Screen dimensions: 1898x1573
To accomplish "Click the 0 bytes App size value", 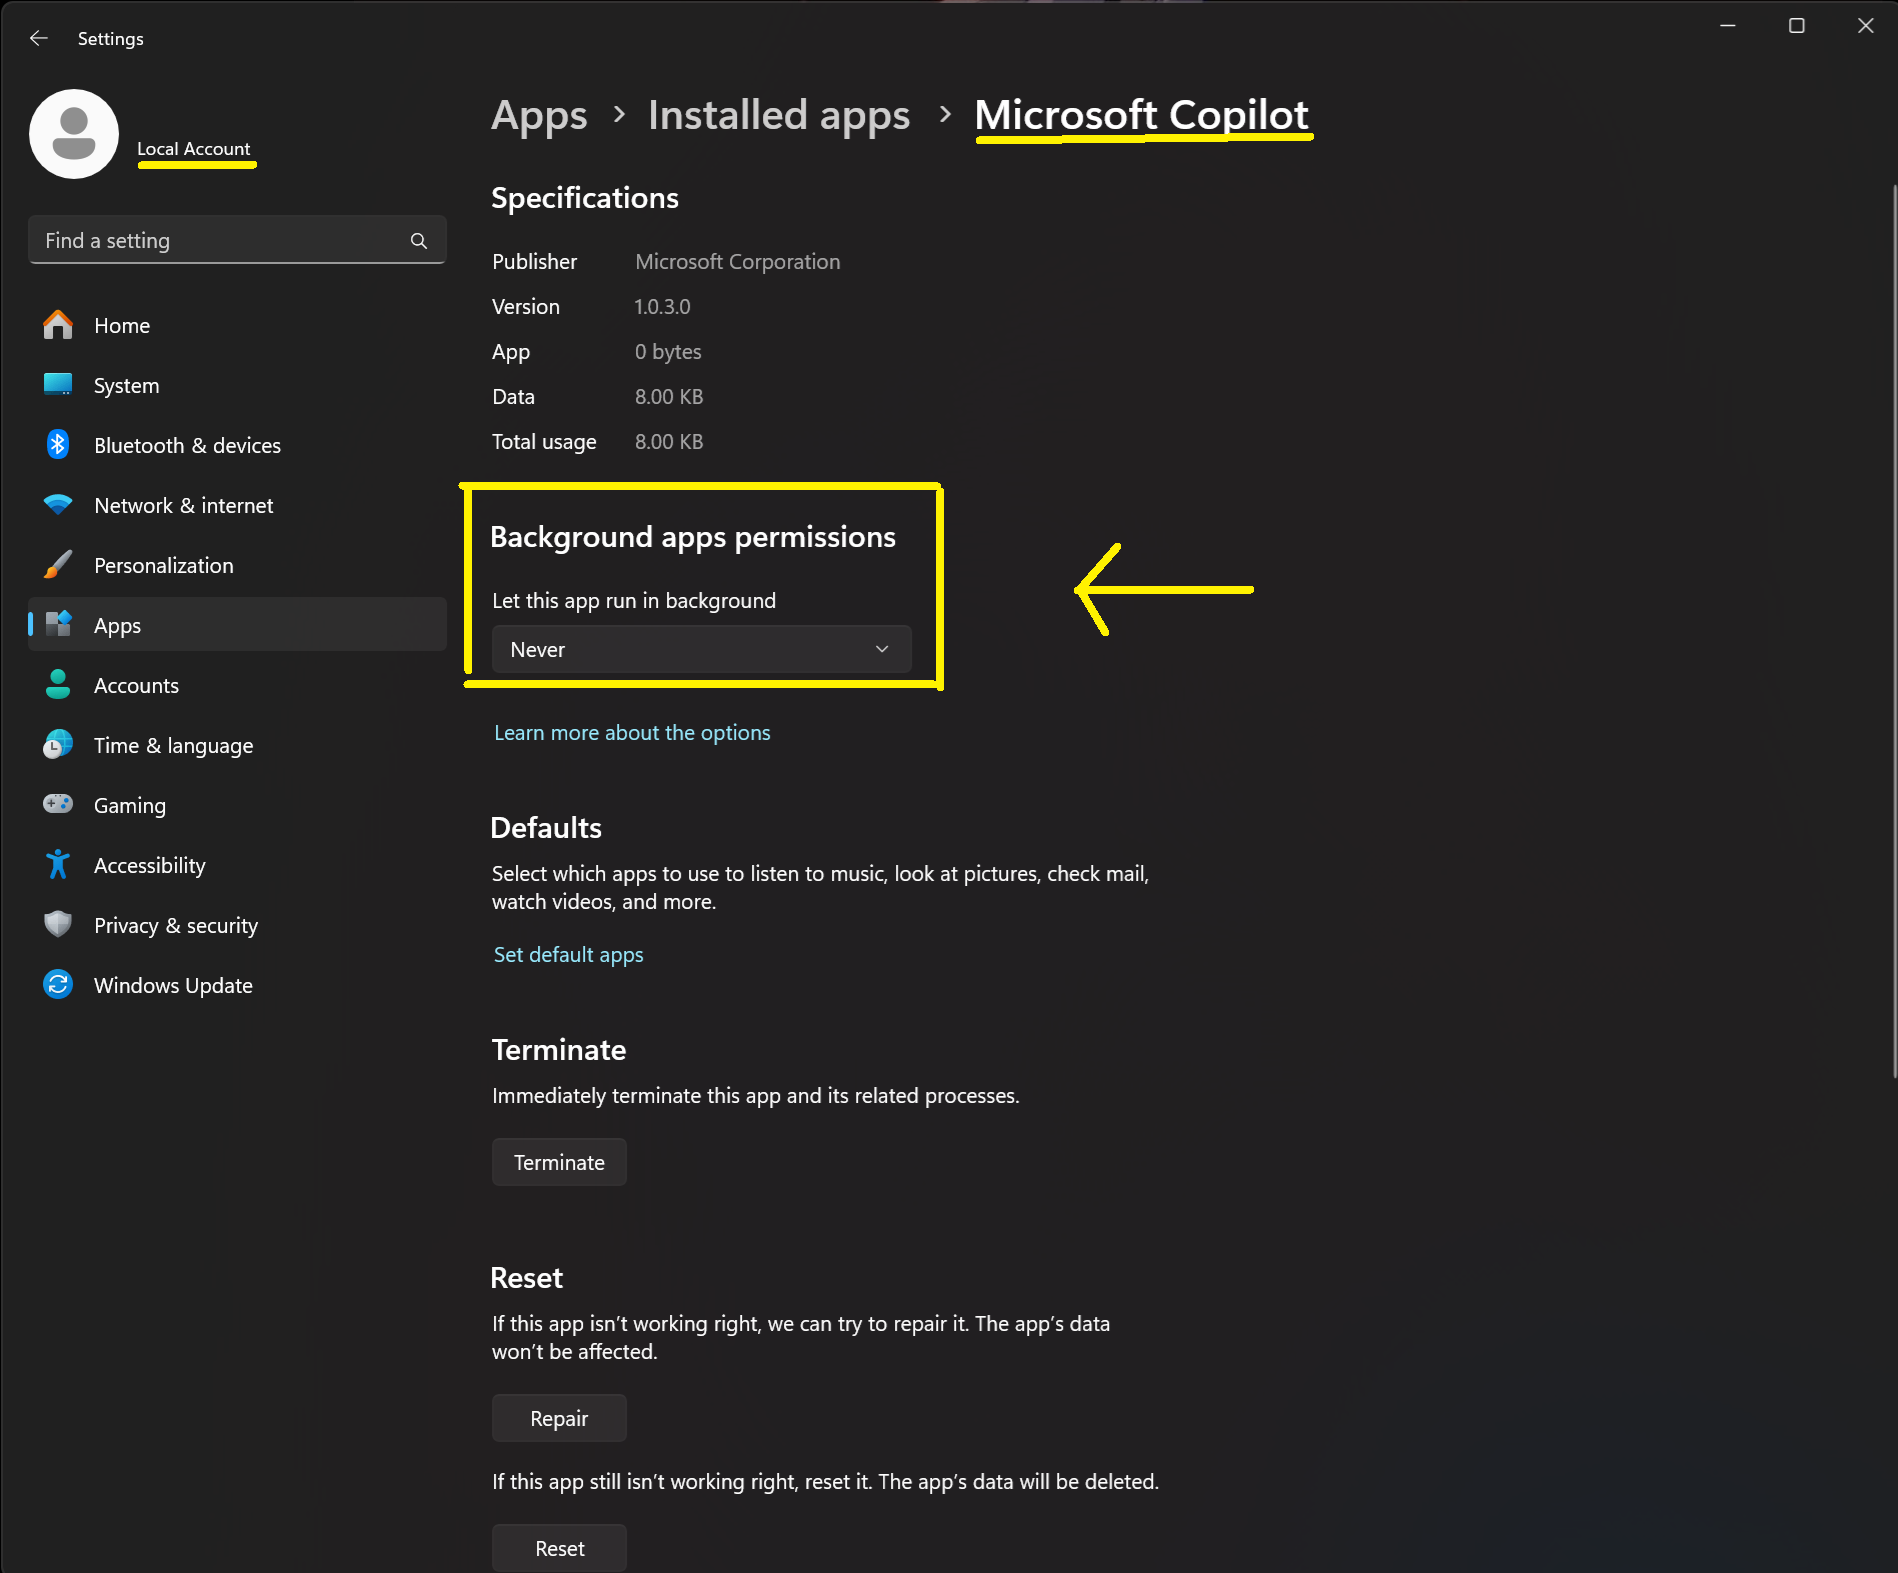I will coord(668,352).
